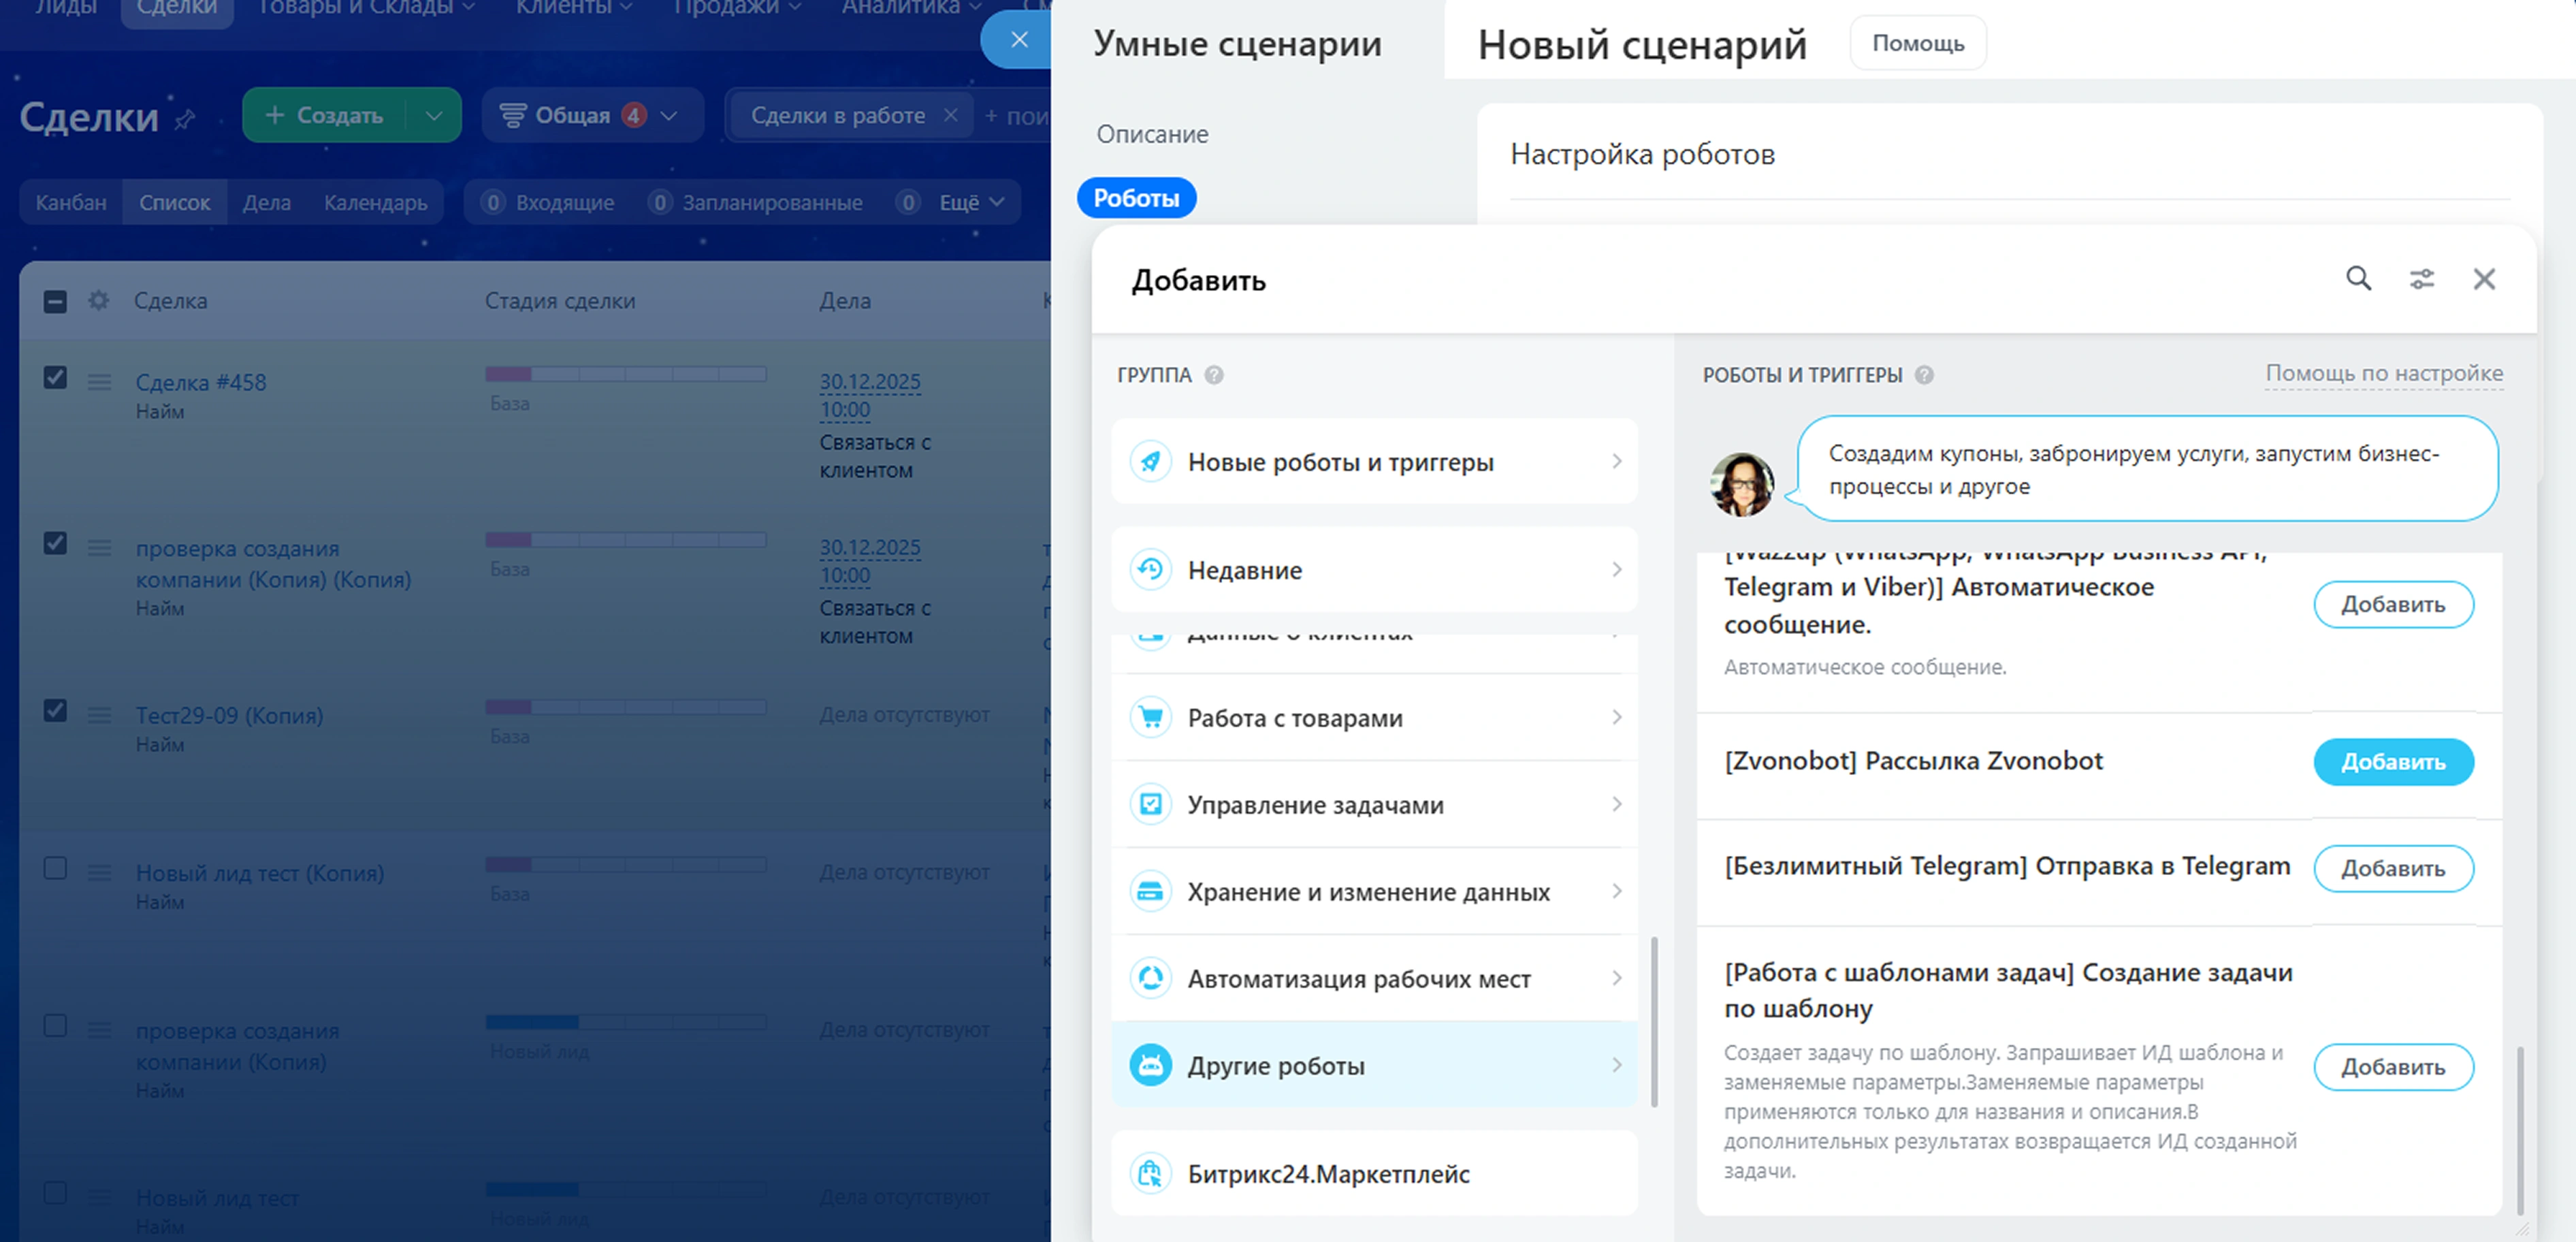Toggle the select-all checkbox in table header
Image resolution: width=2576 pixels, height=1242 pixels.
(55, 301)
